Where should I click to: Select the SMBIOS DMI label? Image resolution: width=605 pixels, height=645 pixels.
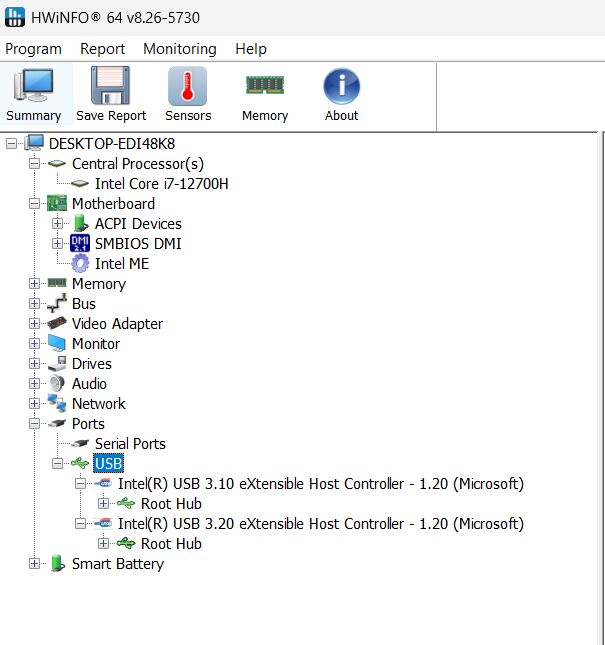tap(138, 244)
